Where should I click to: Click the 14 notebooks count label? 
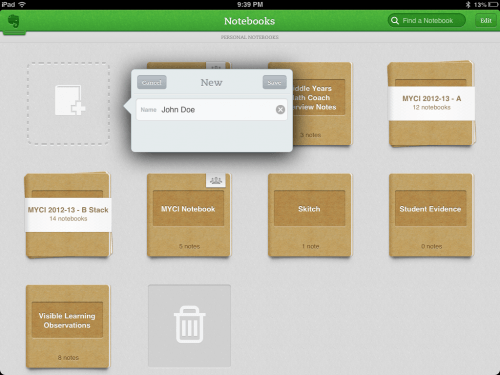[68, 219]
